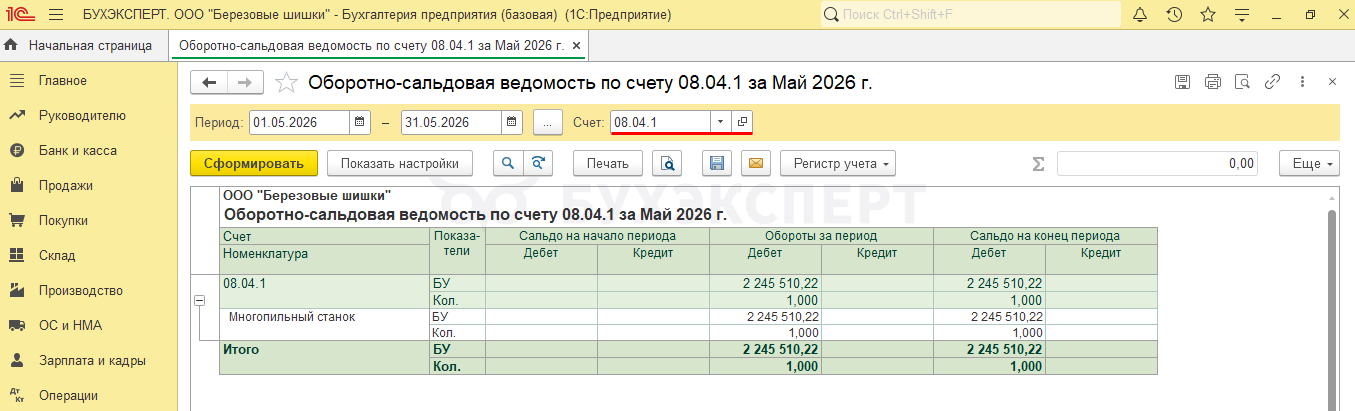Open the form's vertical dots menu
The width and height of the screenshot is (1355, 411).
(x=1301, y=83)
